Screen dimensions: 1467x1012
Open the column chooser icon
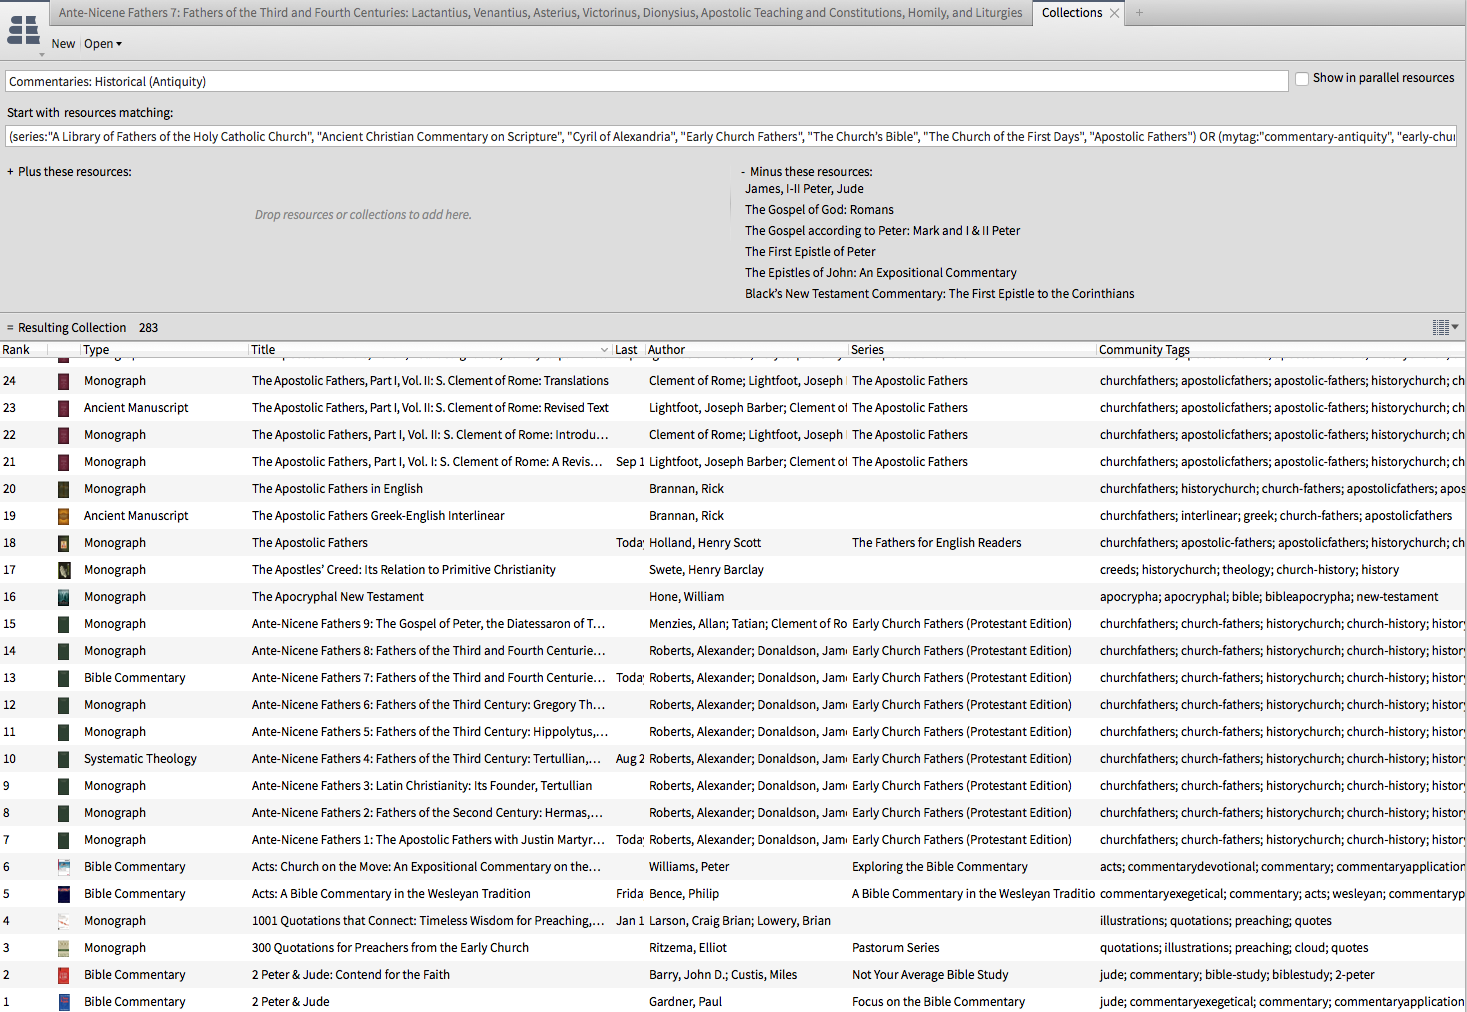pos(1445,327)
